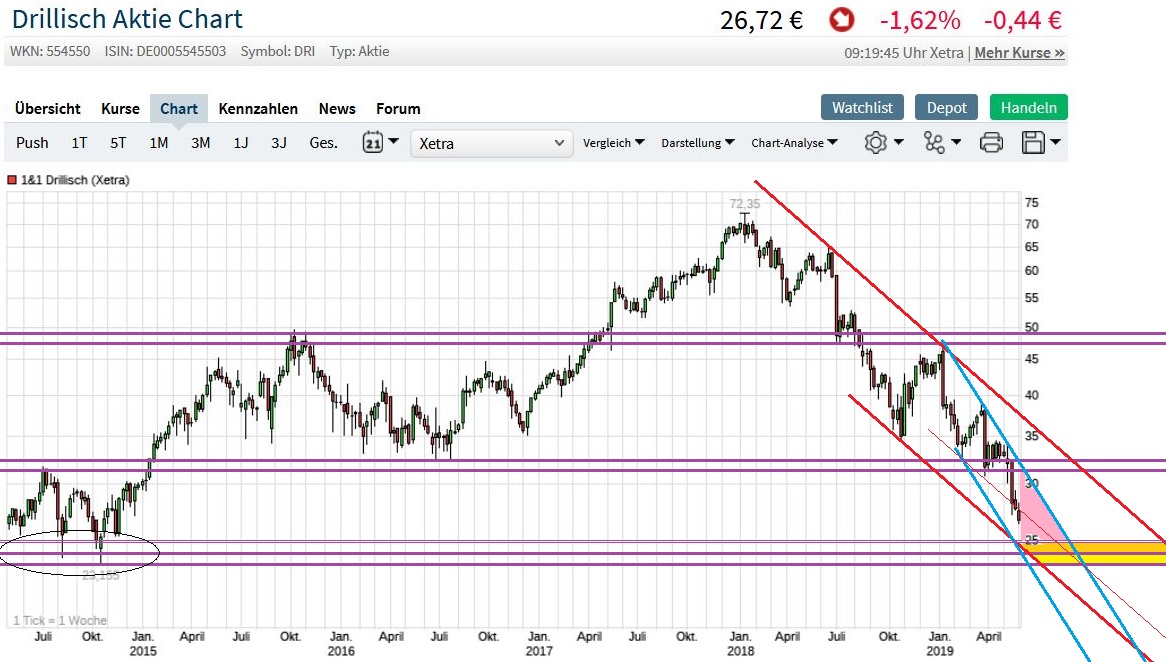
Task: Open the Forum tab
Action: coord(398,109)
